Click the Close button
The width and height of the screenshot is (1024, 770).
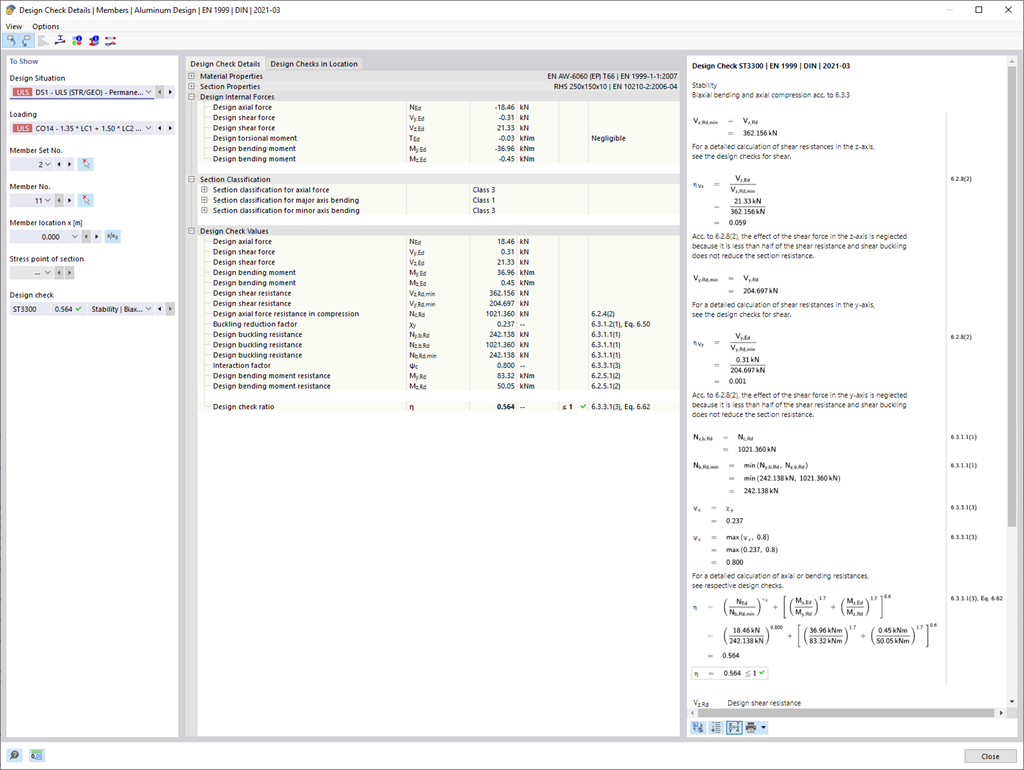pos(989,756)
